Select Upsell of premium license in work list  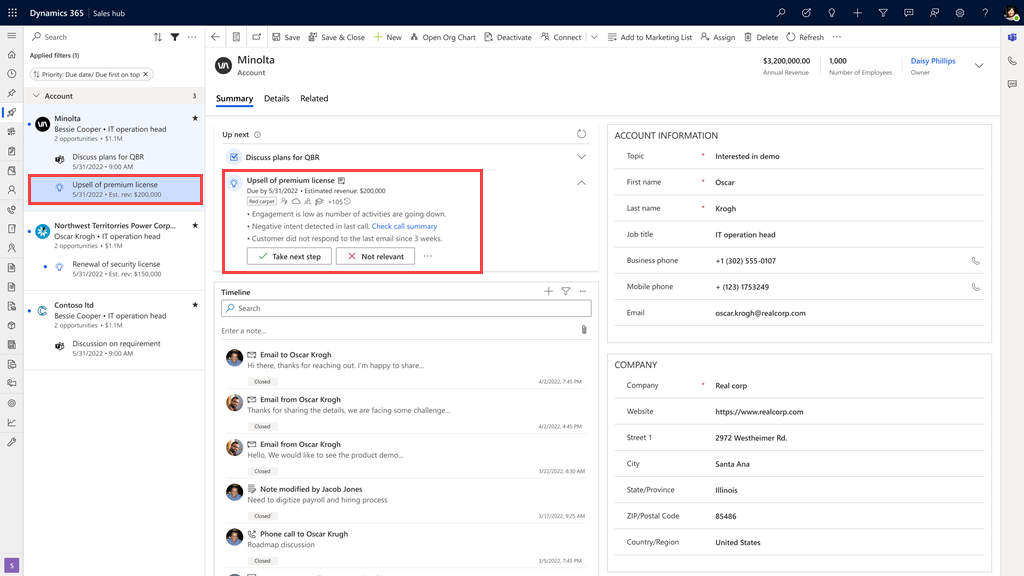(116, 189)
